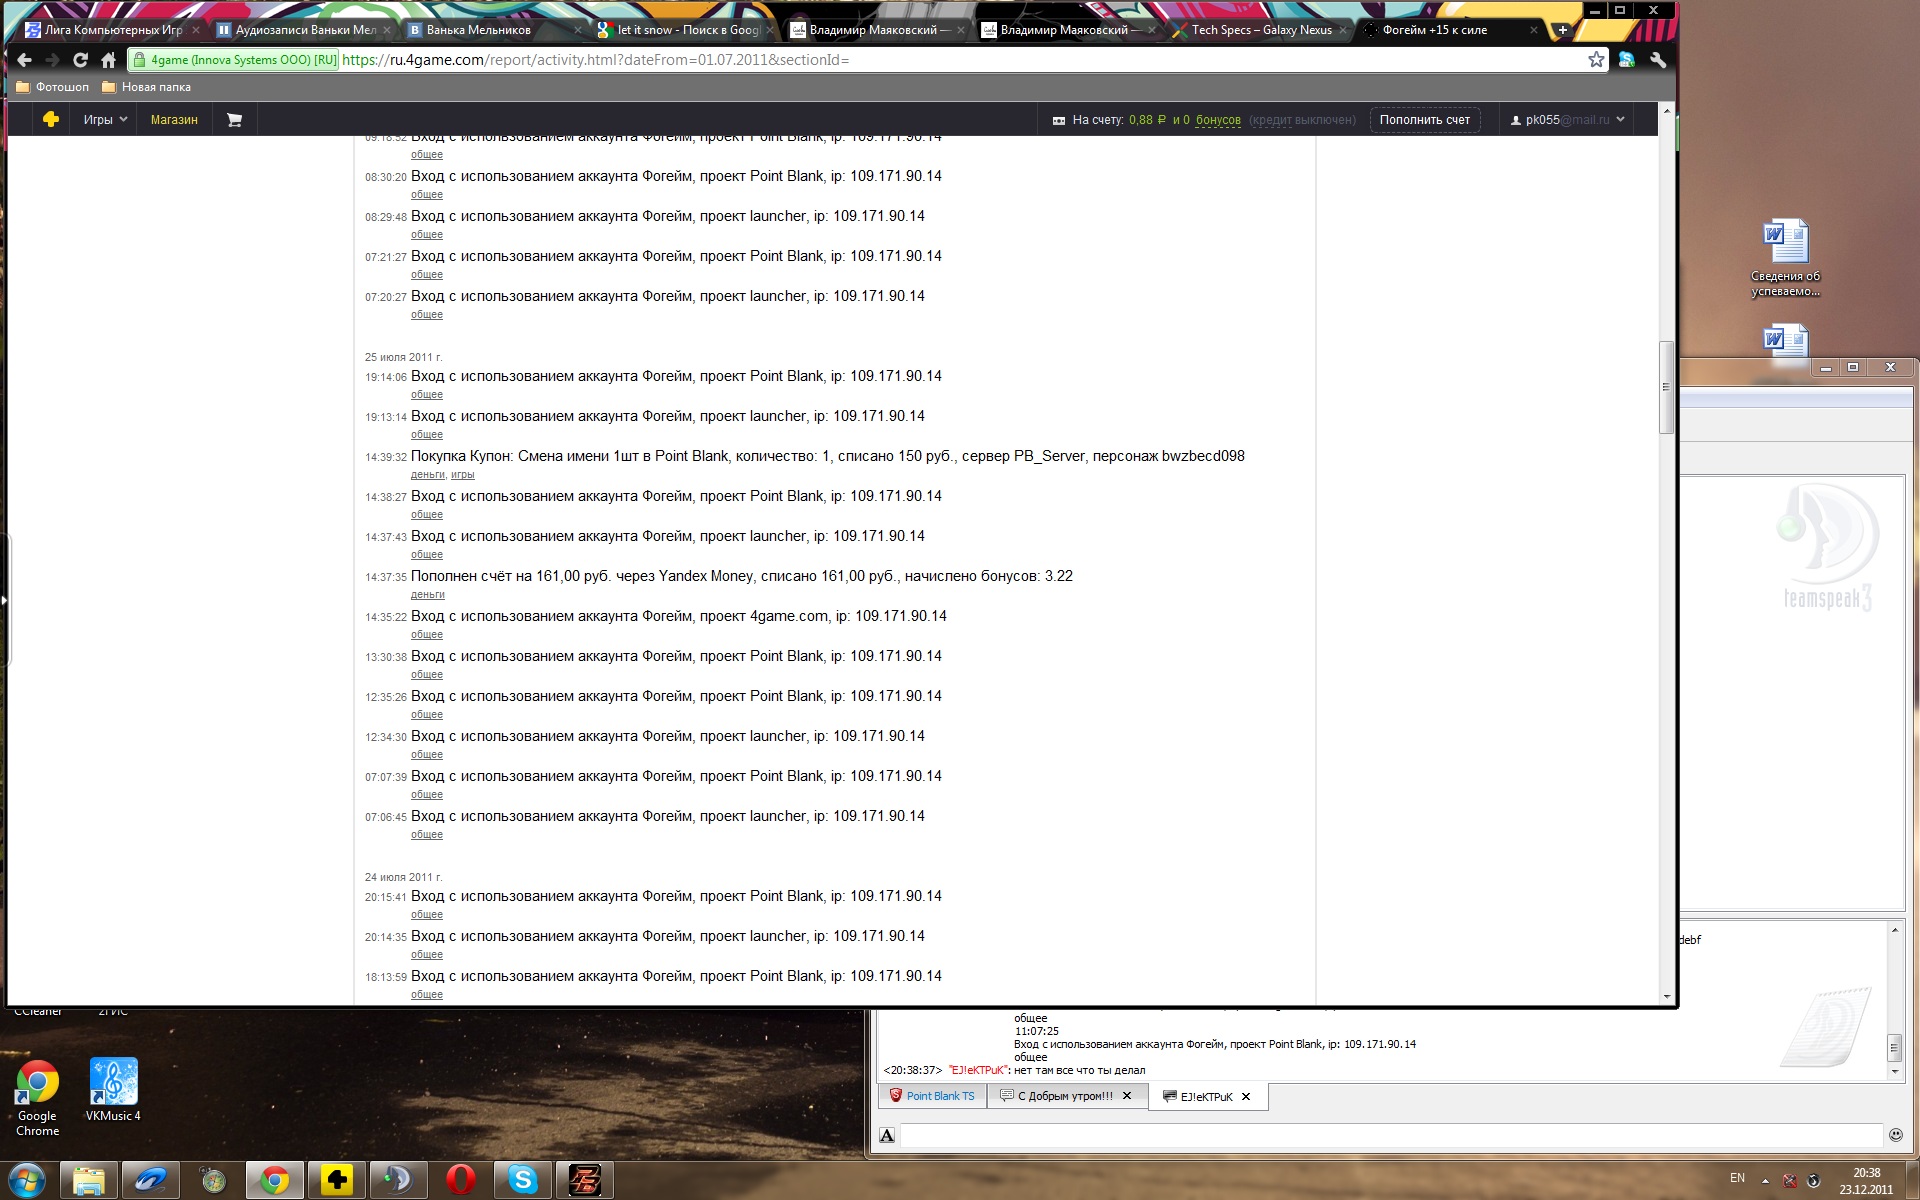Launch Opera from the taskbar
The height and width of the screenshot is (1200, 1920).
tap(460, 1181)
